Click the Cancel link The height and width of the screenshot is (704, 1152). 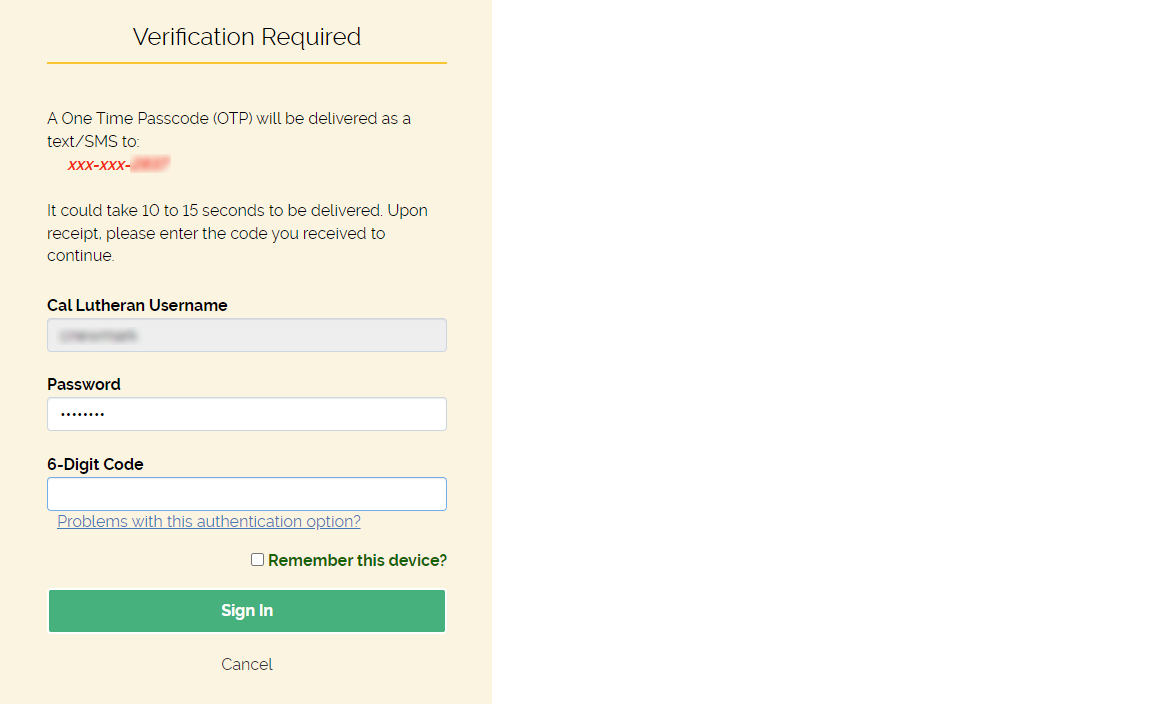tap(246, 664)
